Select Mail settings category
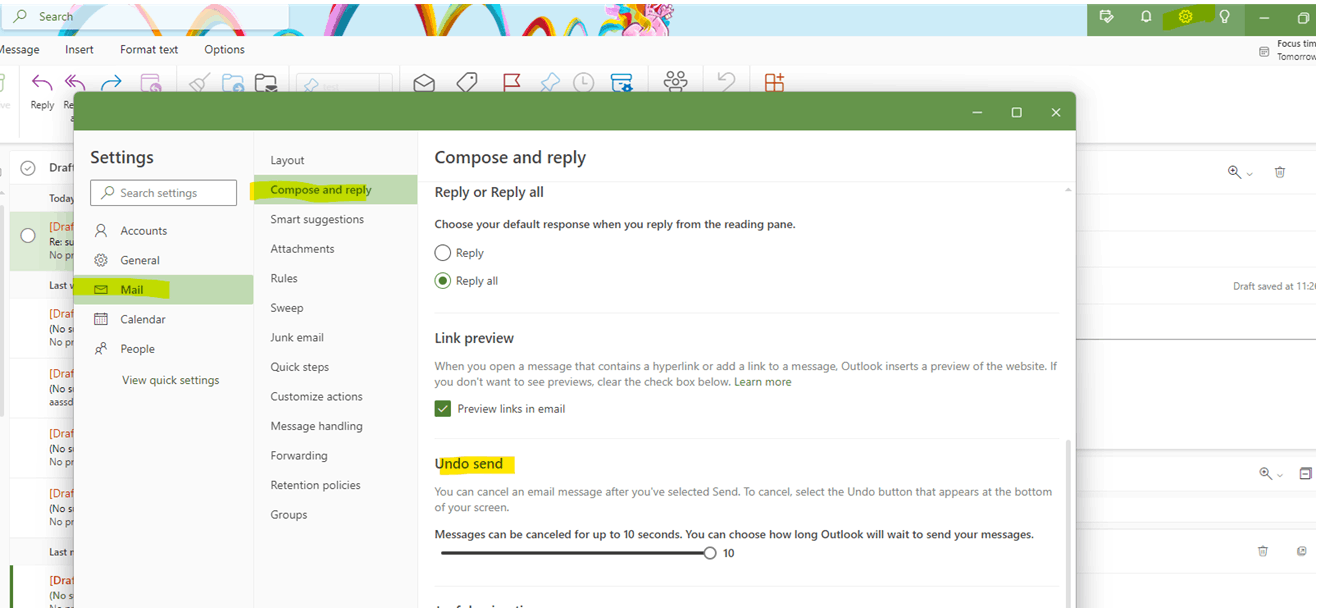The image size is (1317, 609). tap(163, 290)
